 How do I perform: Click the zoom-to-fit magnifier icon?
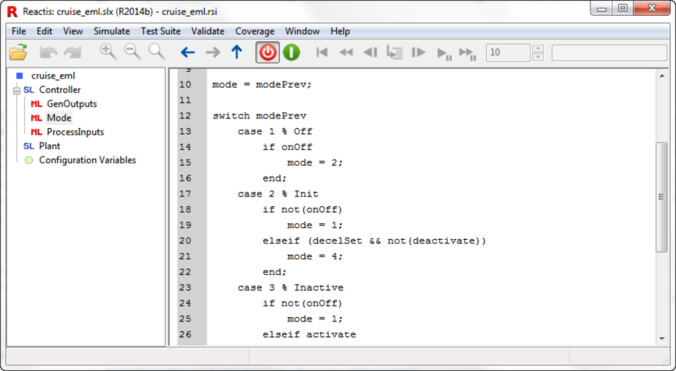click(156, 52)
